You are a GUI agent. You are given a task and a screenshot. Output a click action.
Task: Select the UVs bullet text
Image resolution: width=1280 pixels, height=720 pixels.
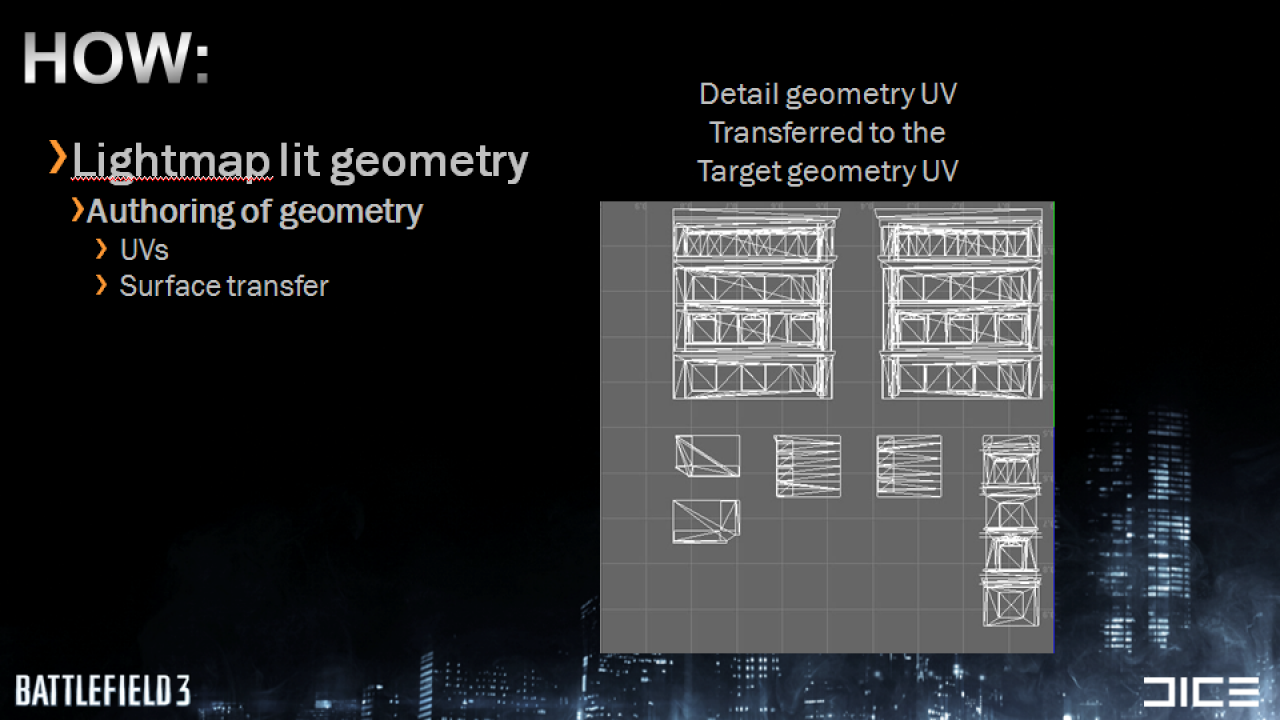click(144, 250)
